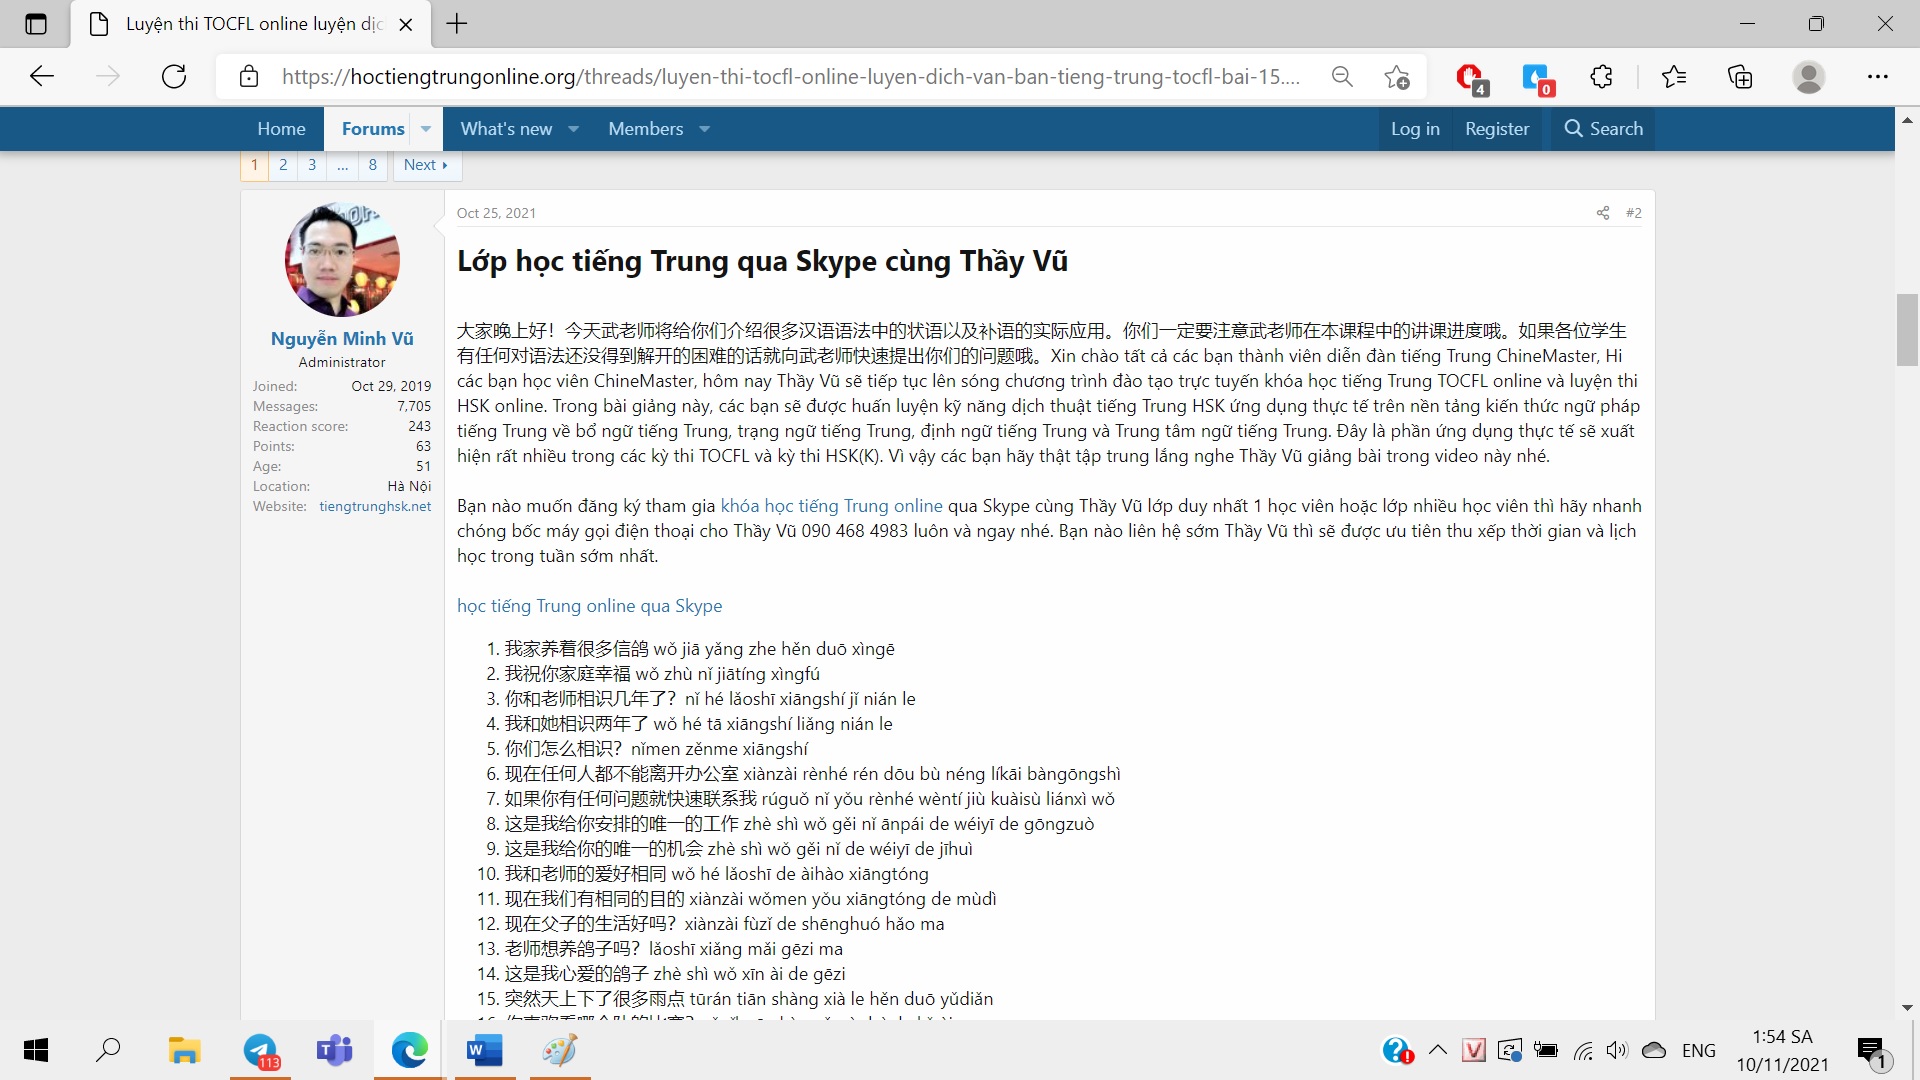The height and width of the screenshot is (1080, 1920).
Task: Expand the Forums dropdown arrow
Action: (425, 129)
